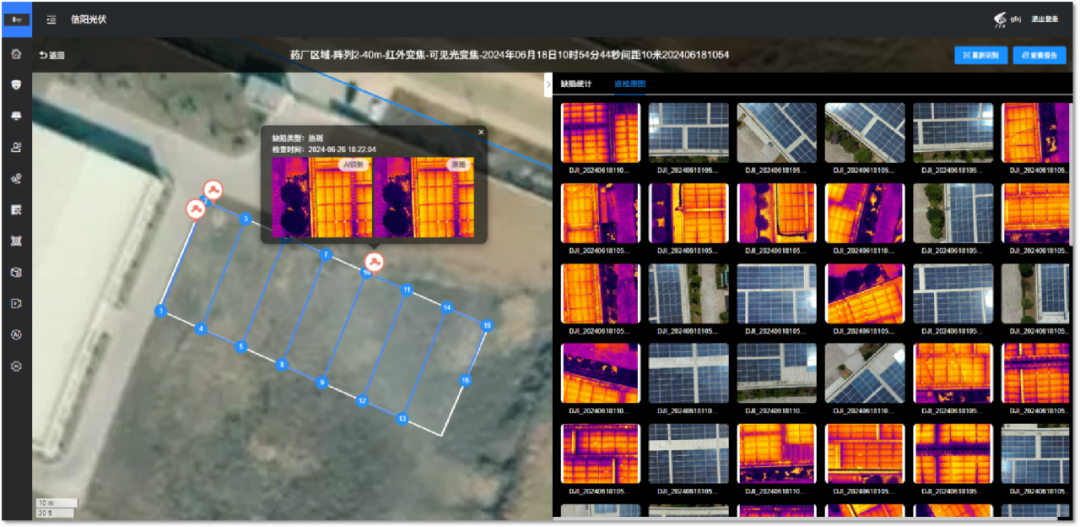The width and height of the screenshot is (1080, 527).
Task: Open the settings gear in left sidebar
Action: pos(16,366)
